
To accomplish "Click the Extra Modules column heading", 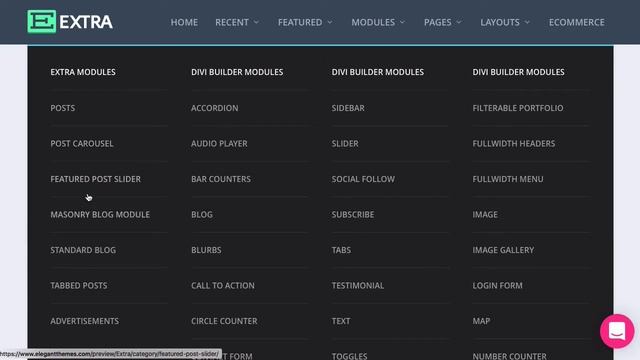I will point(83,72).
